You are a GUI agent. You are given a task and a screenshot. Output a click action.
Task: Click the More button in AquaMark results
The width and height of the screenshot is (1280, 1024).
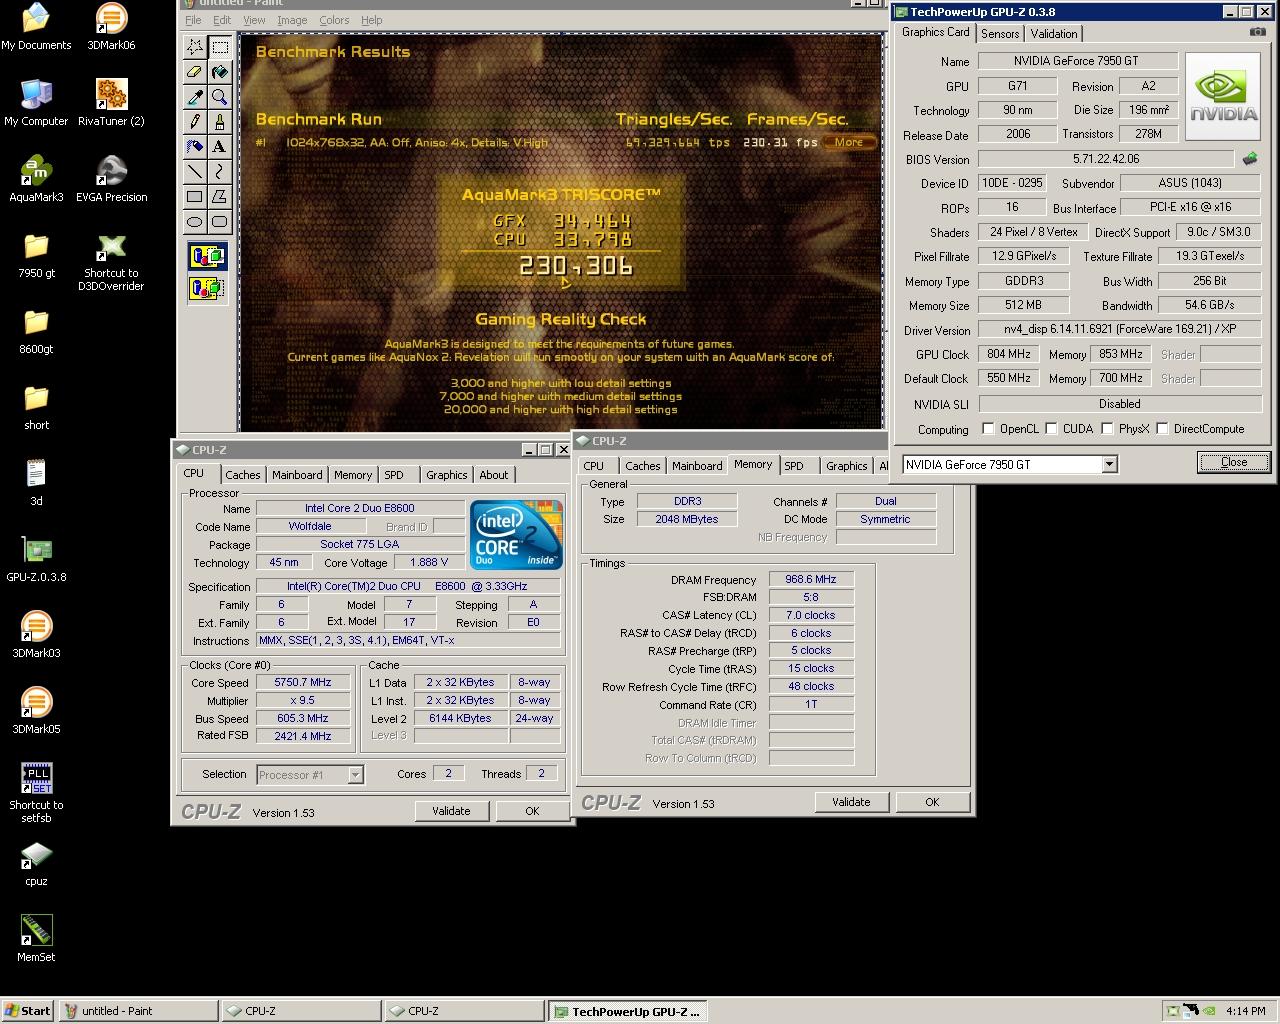[x=849, y=142]
